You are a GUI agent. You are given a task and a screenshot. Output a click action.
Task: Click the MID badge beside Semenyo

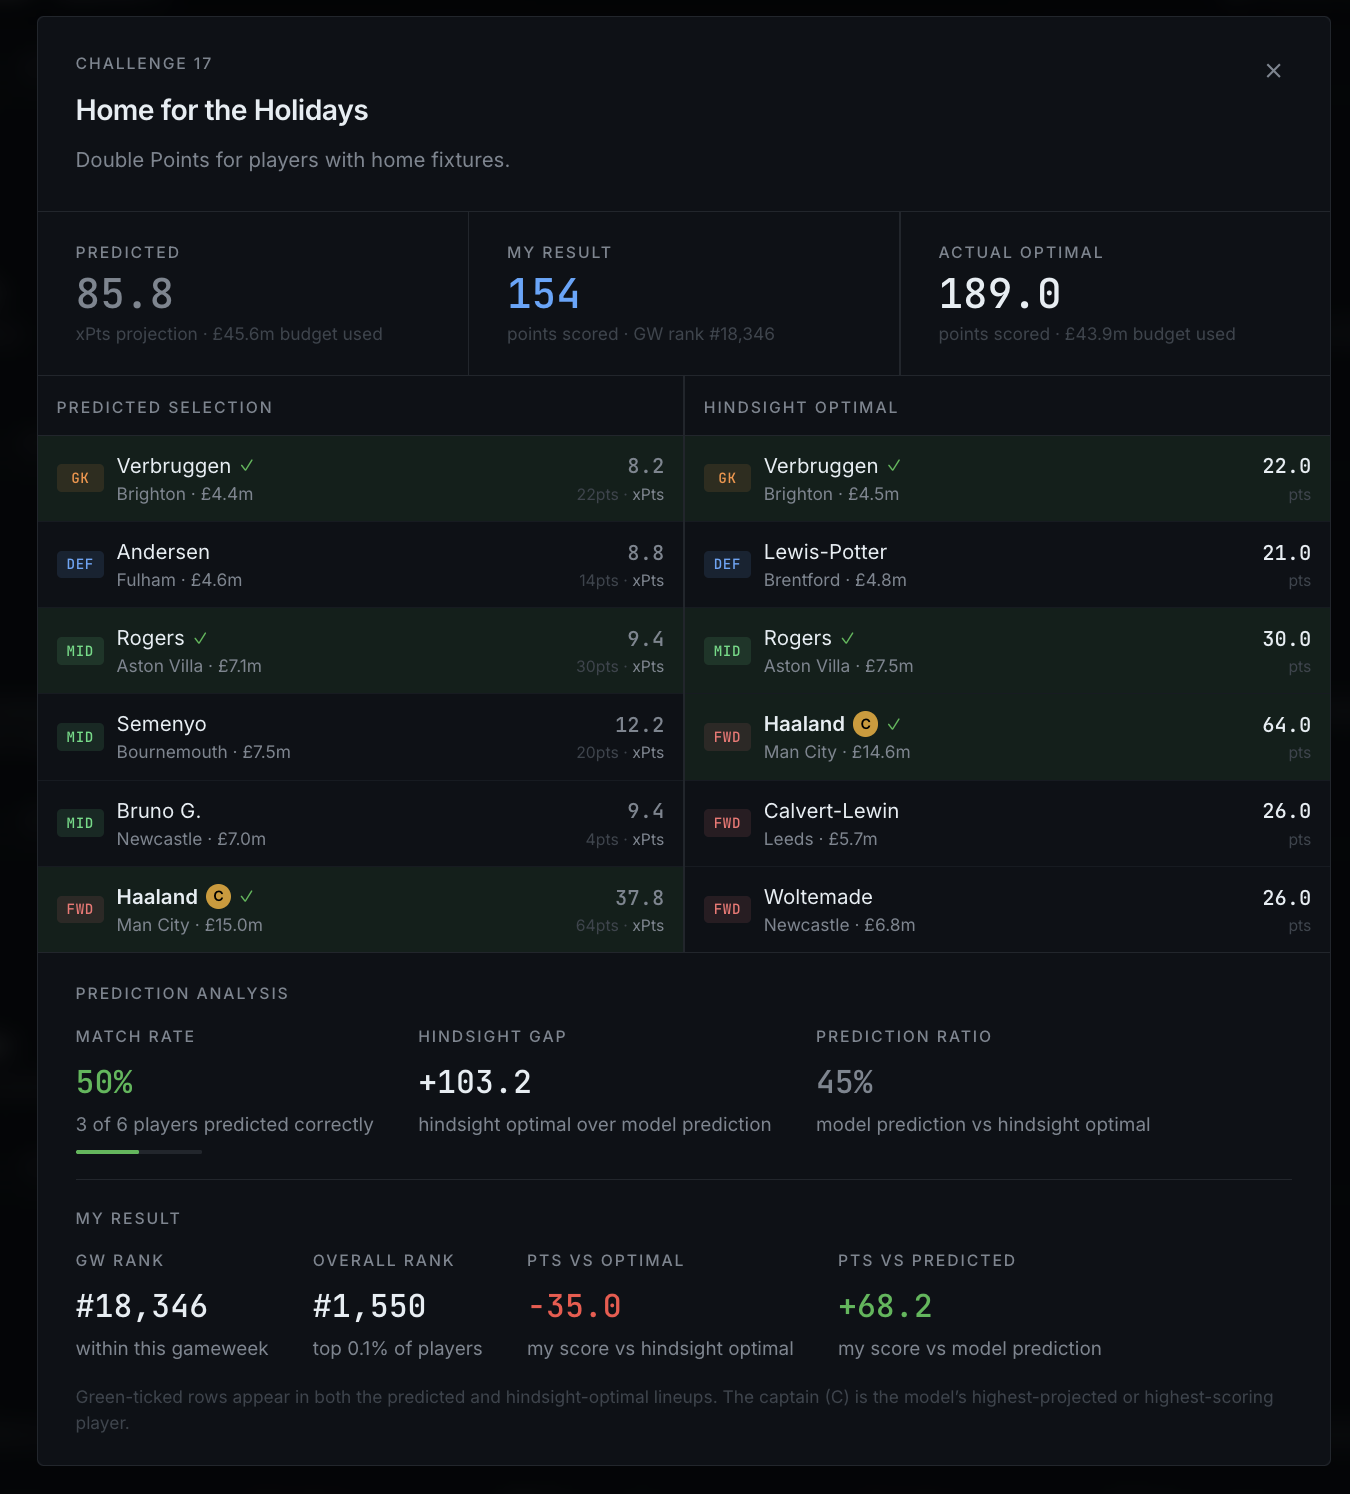click(80, 737)
